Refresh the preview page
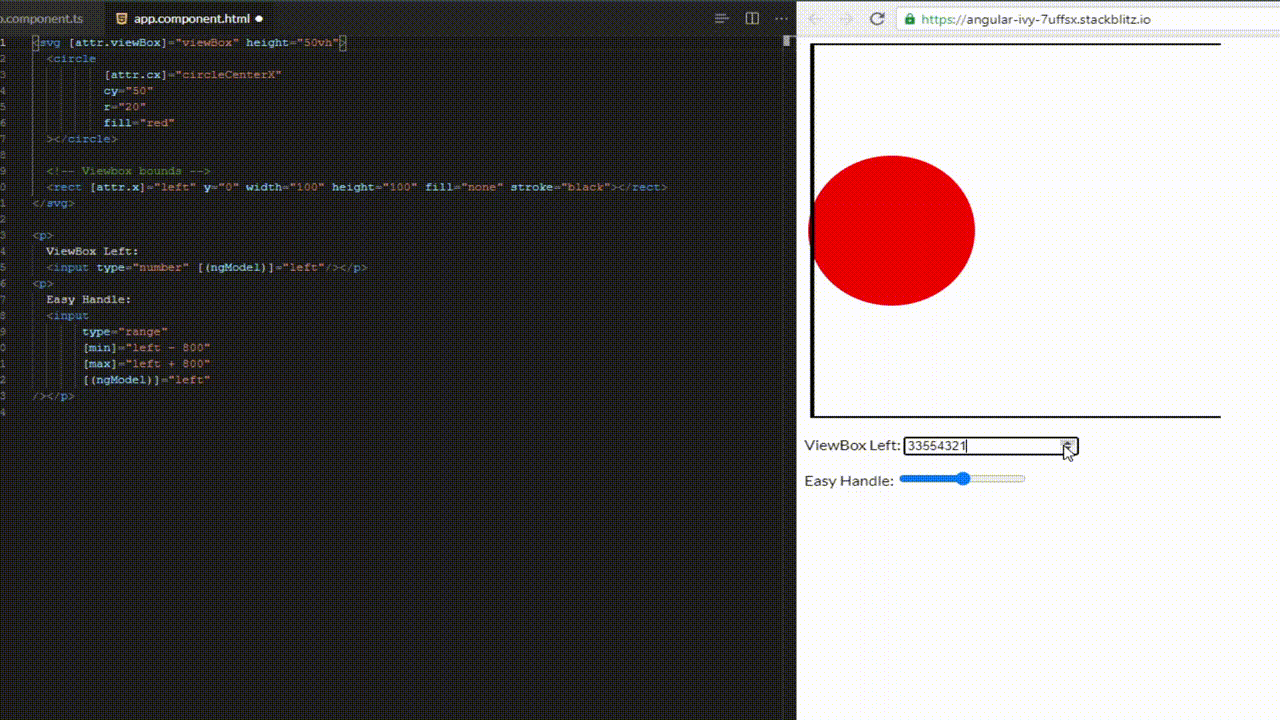The height and width of the screenshot is (720, 1280). (x=878, y=18)
